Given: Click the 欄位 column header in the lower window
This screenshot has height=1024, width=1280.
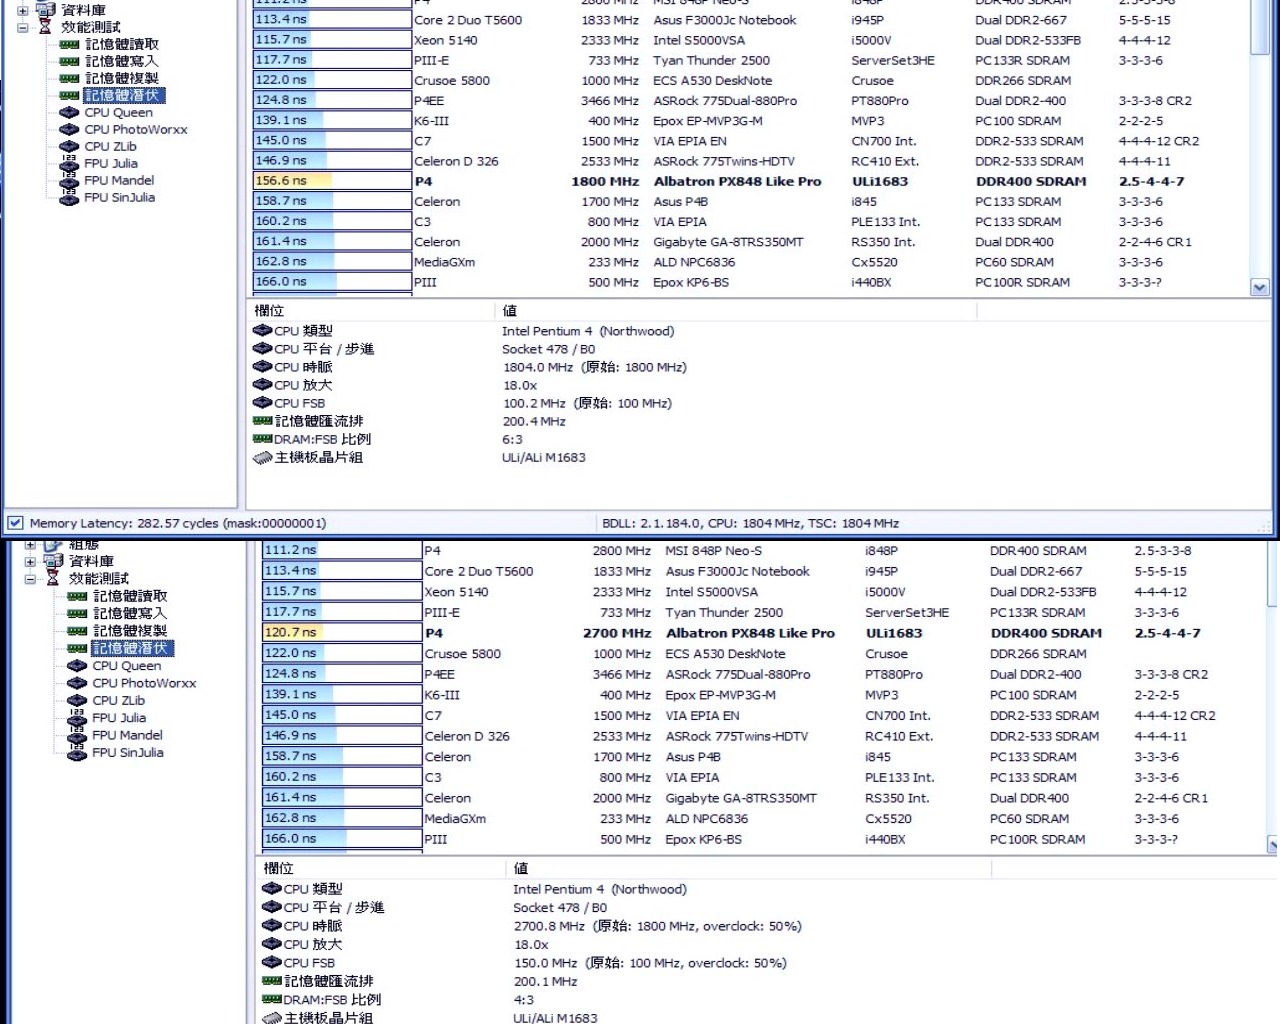Looking at the screenshot, I should [x=380, y=868].
